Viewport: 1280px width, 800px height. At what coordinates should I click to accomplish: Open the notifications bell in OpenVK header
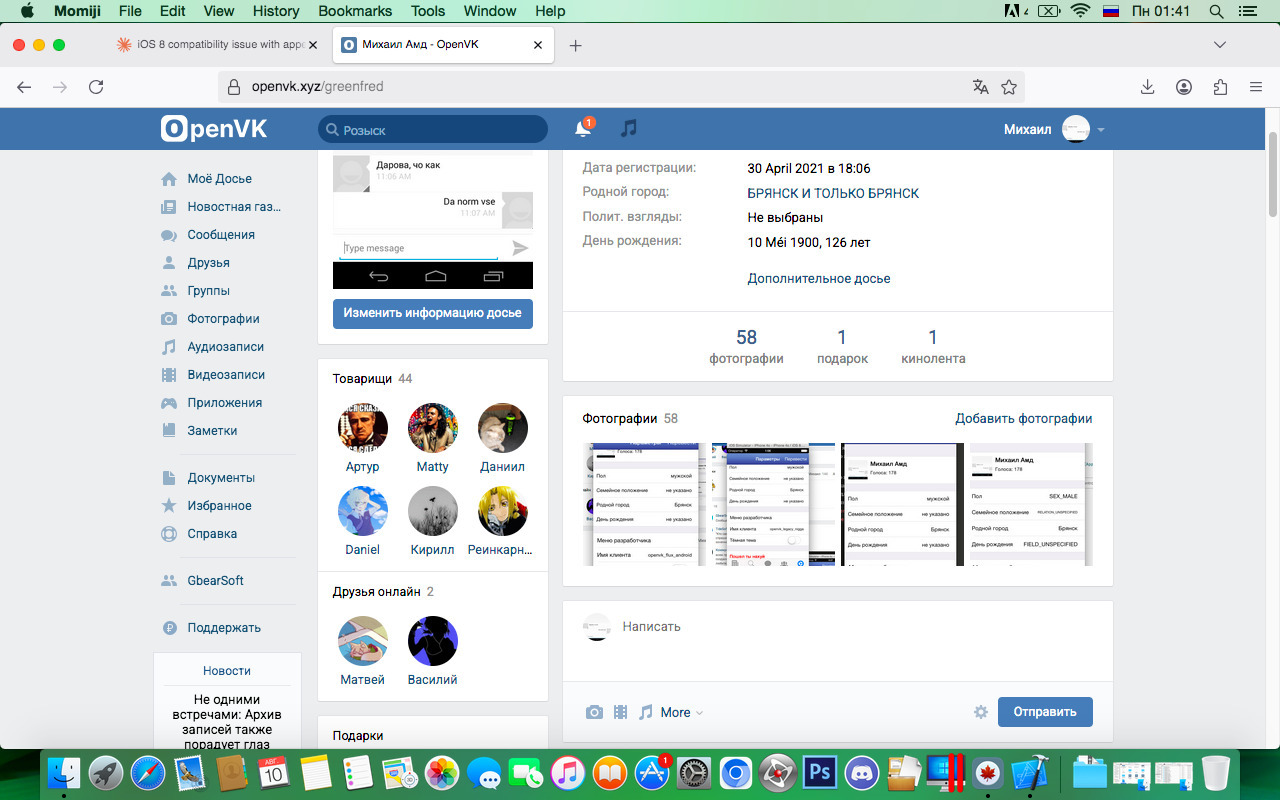(583, 129)
